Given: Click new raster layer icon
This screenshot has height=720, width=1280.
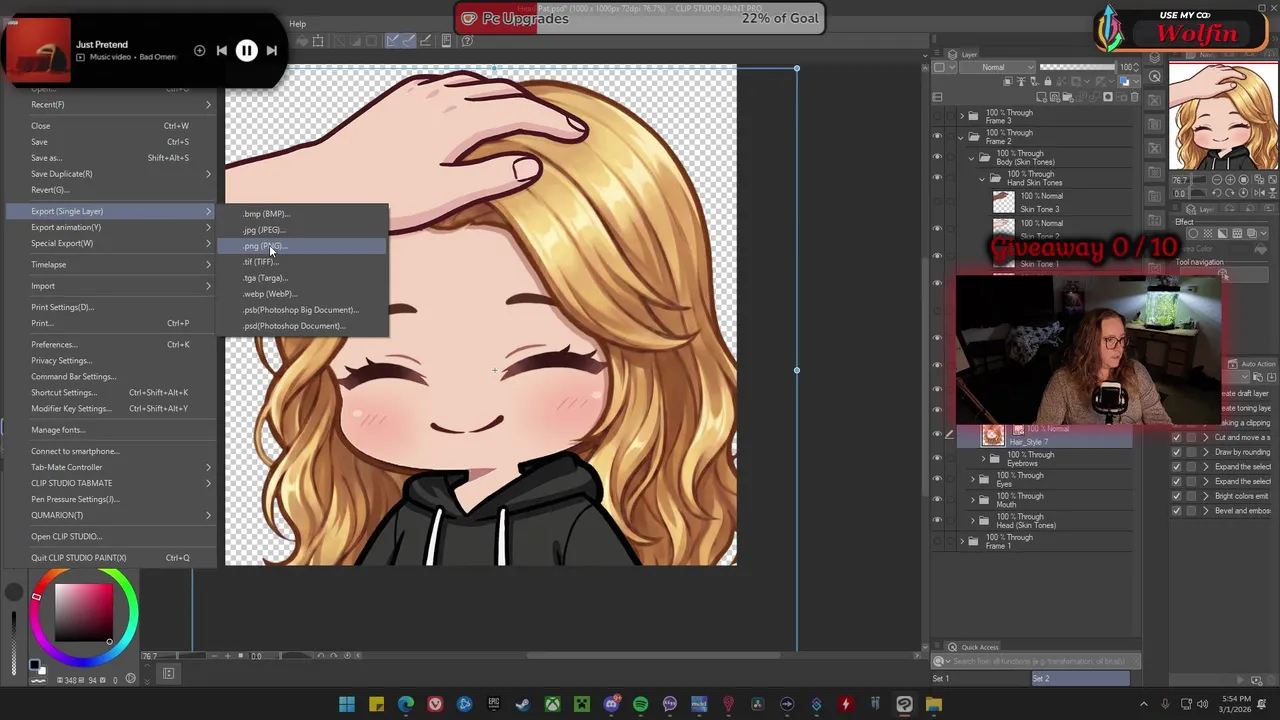Looking at the screenshot, I should tap(1041, 97).
